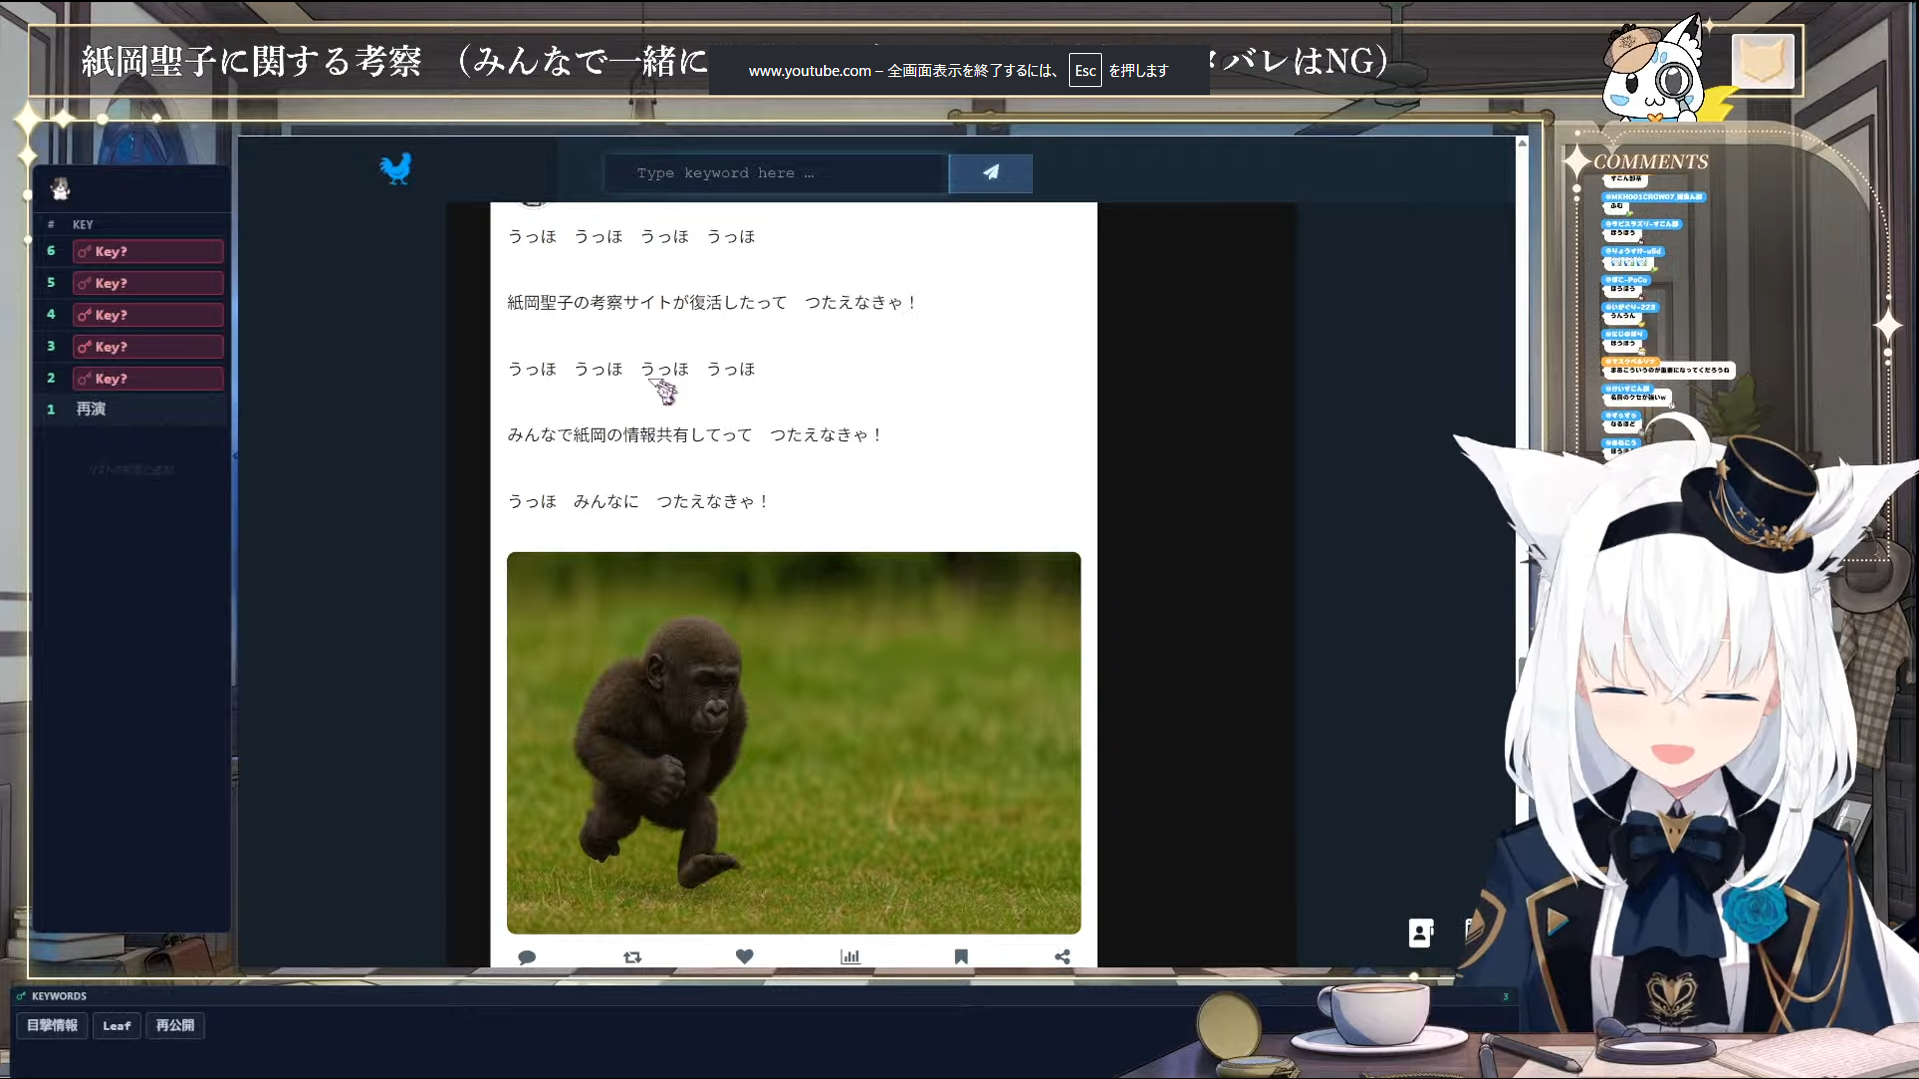Viewport: 1919px width, 1079px height.
Task: Click the reply speech bubble icon
Action: (527, 957)
